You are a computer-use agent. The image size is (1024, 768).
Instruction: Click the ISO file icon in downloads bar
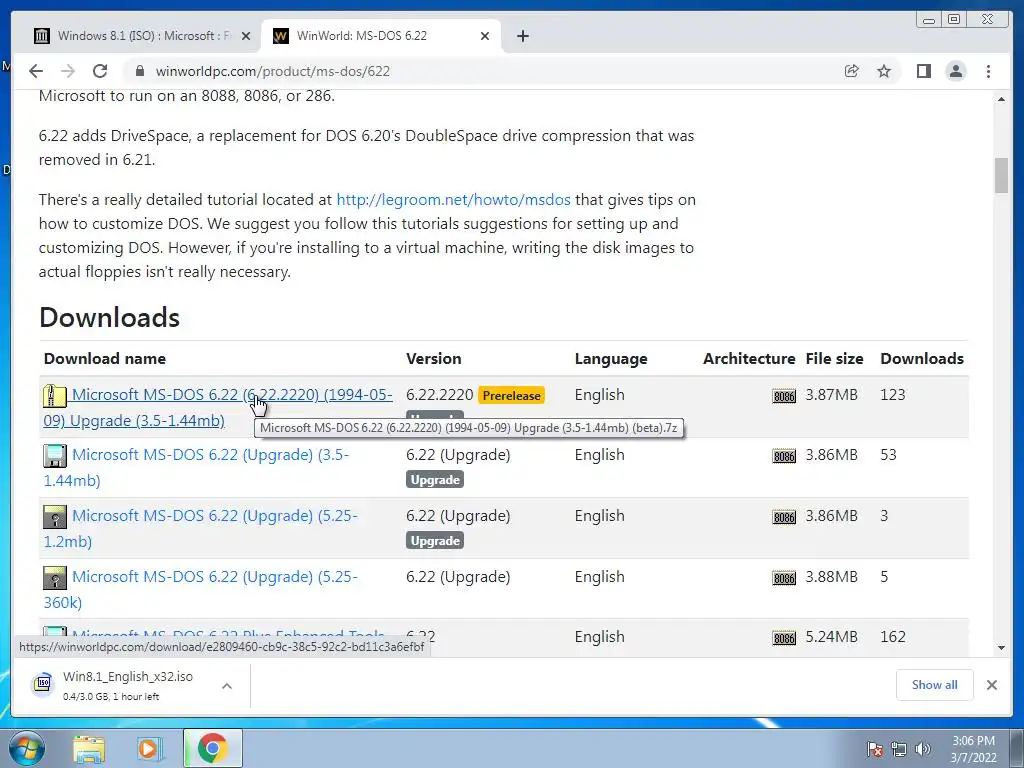(x=43, y=684)
